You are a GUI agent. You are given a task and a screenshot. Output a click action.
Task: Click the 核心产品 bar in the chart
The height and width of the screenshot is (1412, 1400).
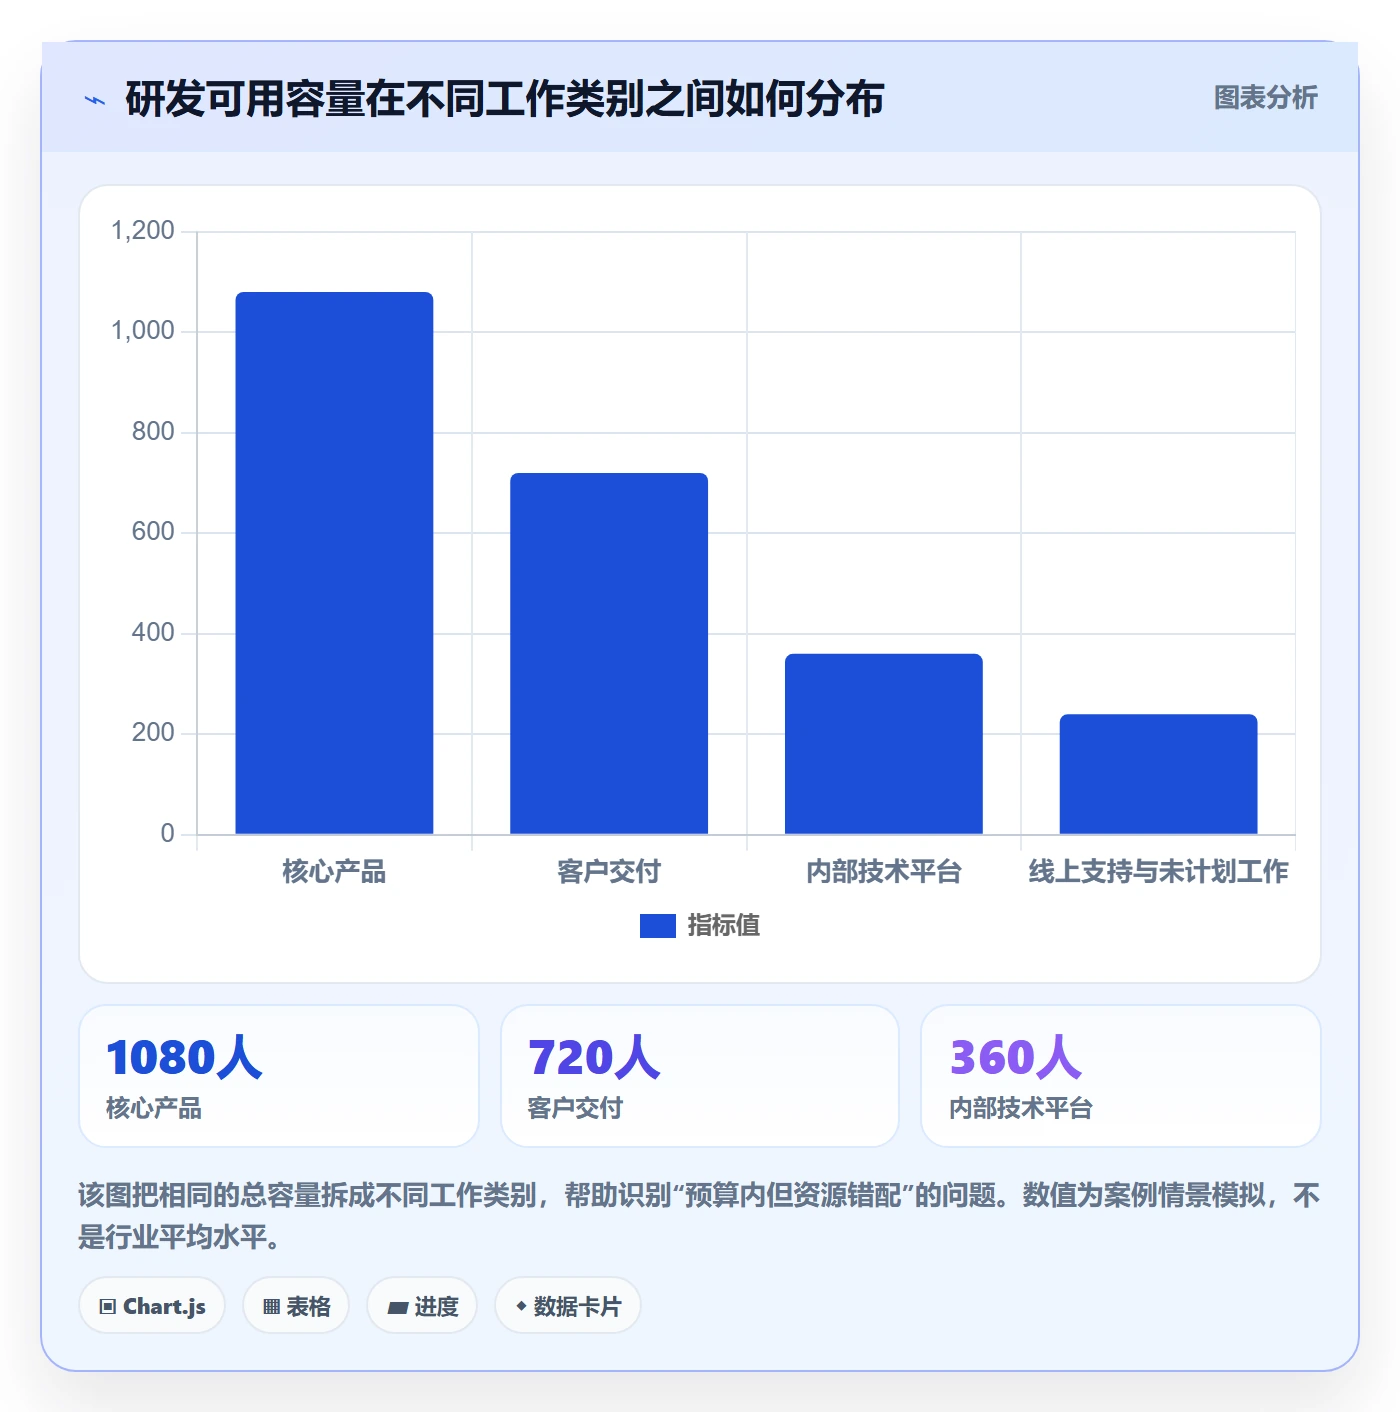(x=334, y=563)
